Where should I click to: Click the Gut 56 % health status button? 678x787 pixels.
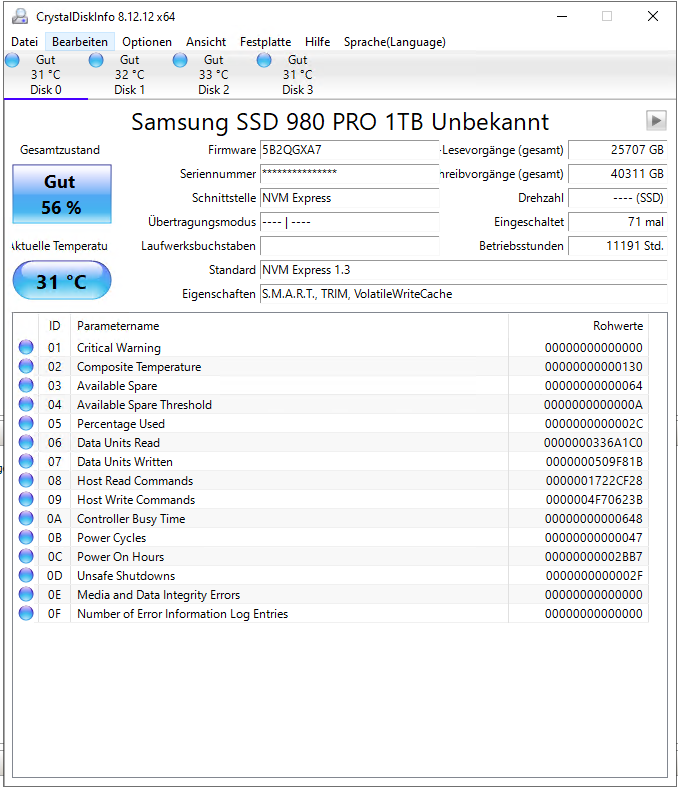click(62, 194)
